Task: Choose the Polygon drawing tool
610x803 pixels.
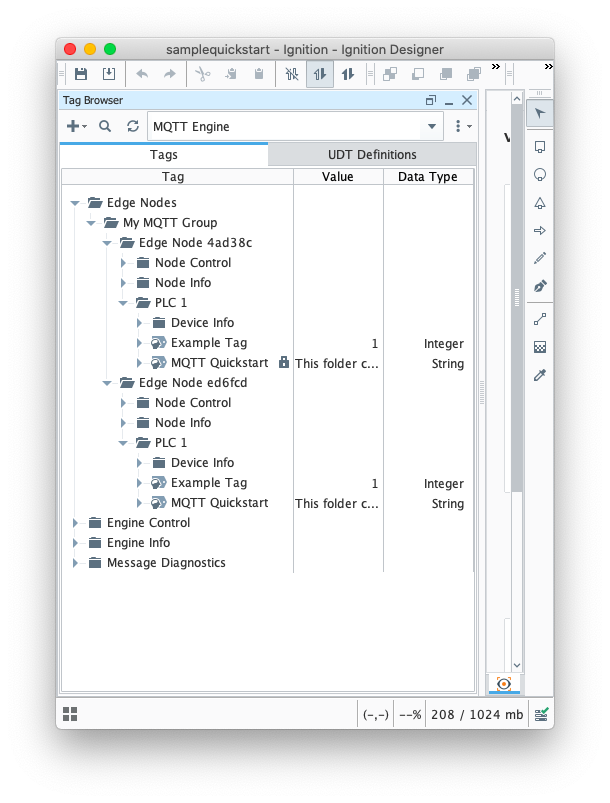Action: 540,203
